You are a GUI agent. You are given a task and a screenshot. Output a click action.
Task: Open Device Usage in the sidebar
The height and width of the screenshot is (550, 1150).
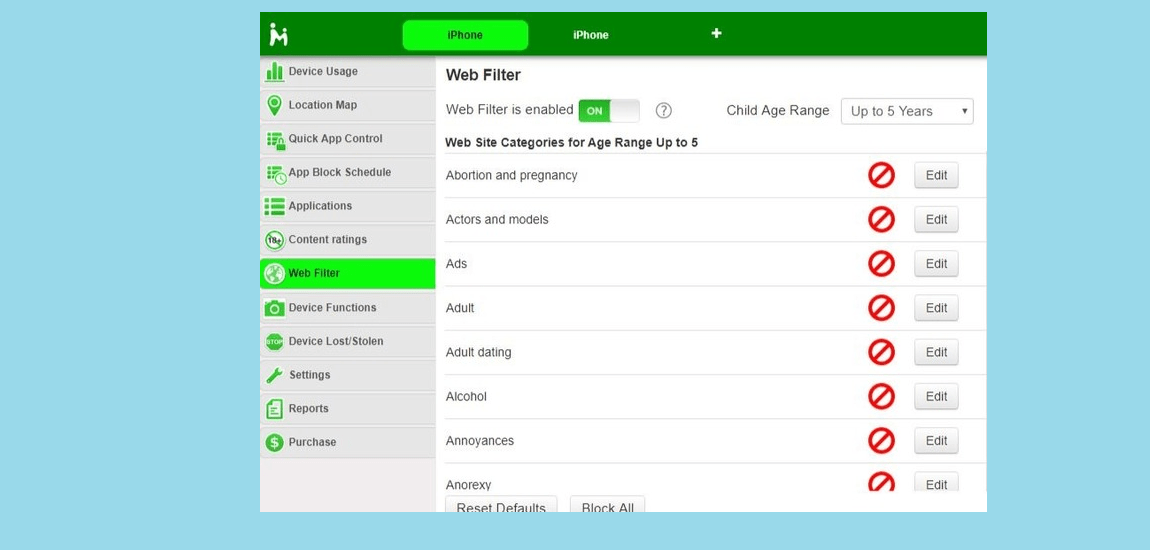point(348,72)
